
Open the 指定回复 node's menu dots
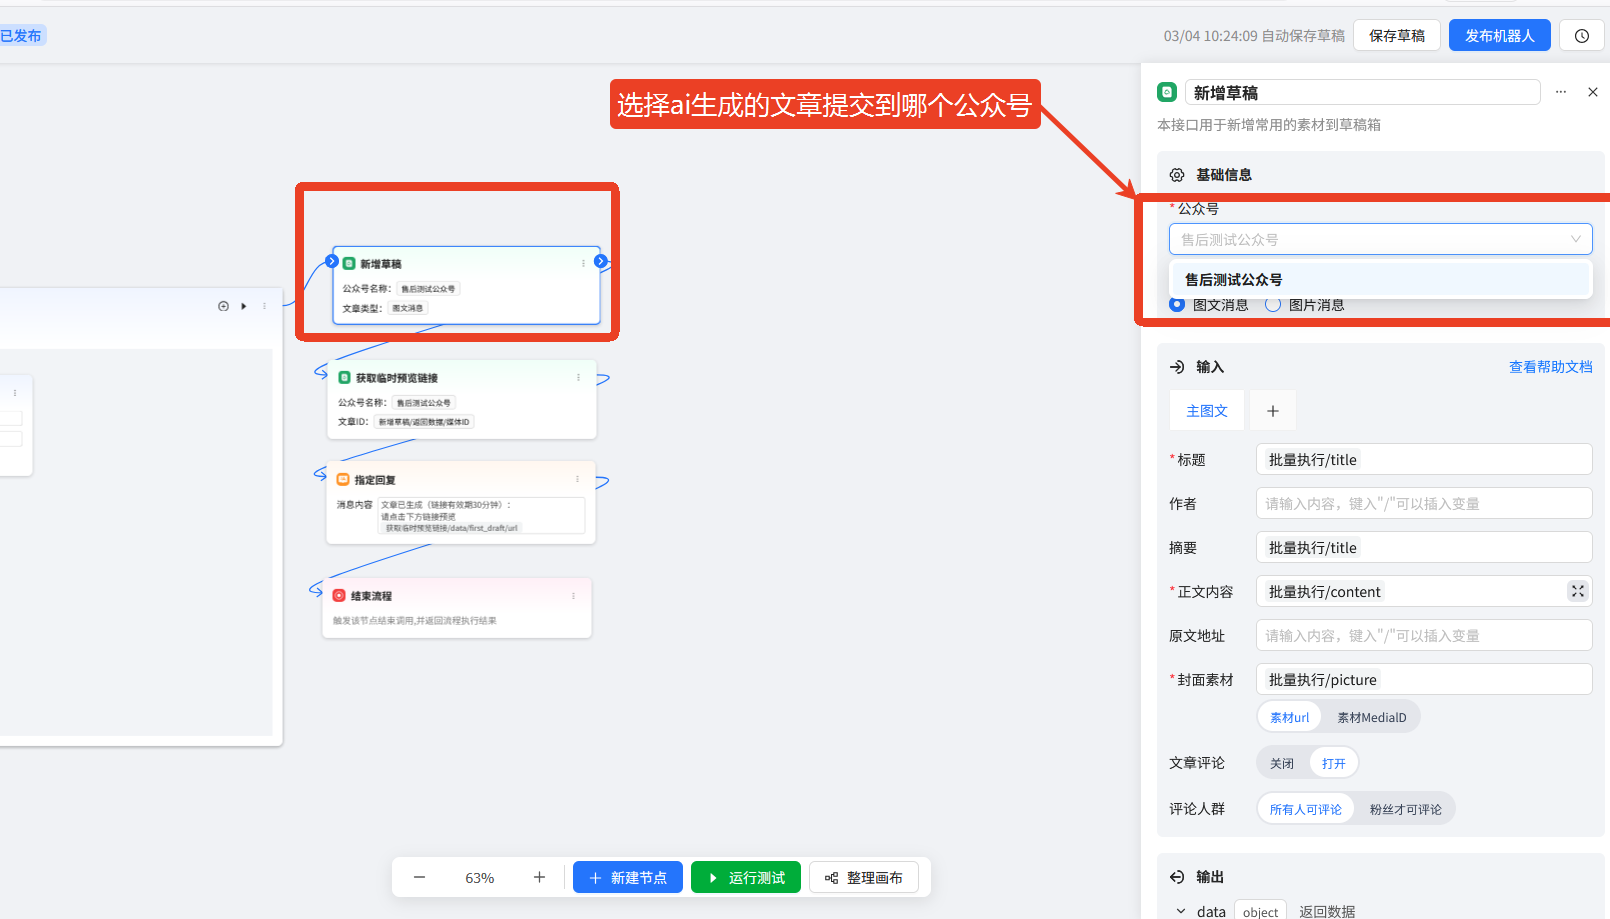click(577, 479)
